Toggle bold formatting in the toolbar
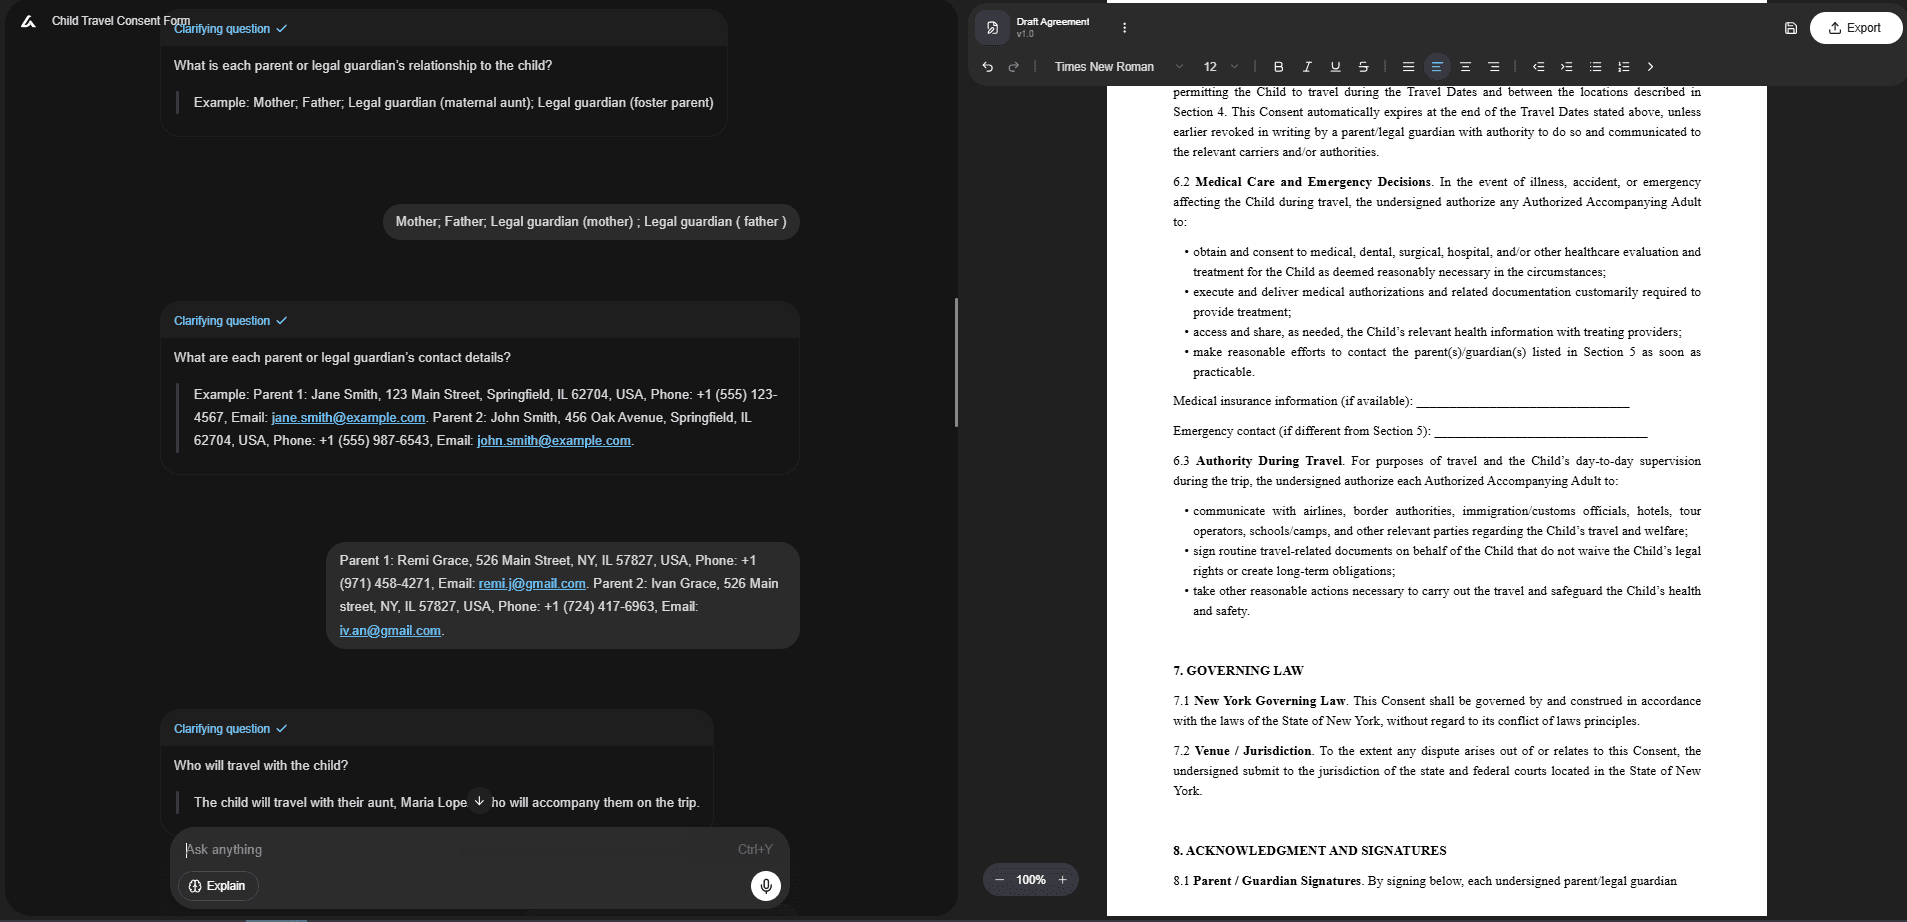 click(x=1277, y=67)
